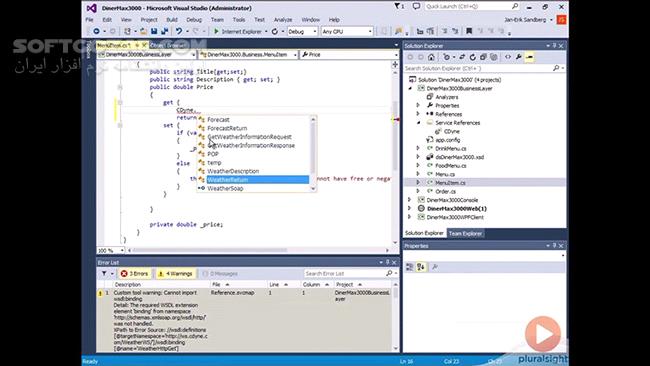This screenshot has width=650, height=366.
Task: Toggle Preview Selected Items in Solution Explorer
Action: 529,57
